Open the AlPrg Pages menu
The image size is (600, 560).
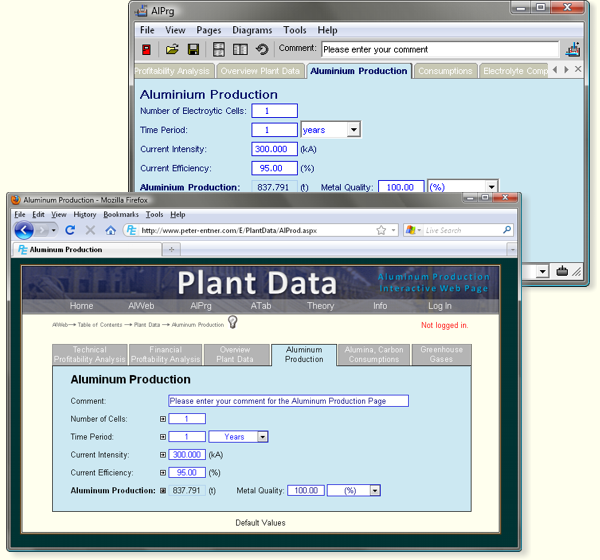[x=209, y=30]
